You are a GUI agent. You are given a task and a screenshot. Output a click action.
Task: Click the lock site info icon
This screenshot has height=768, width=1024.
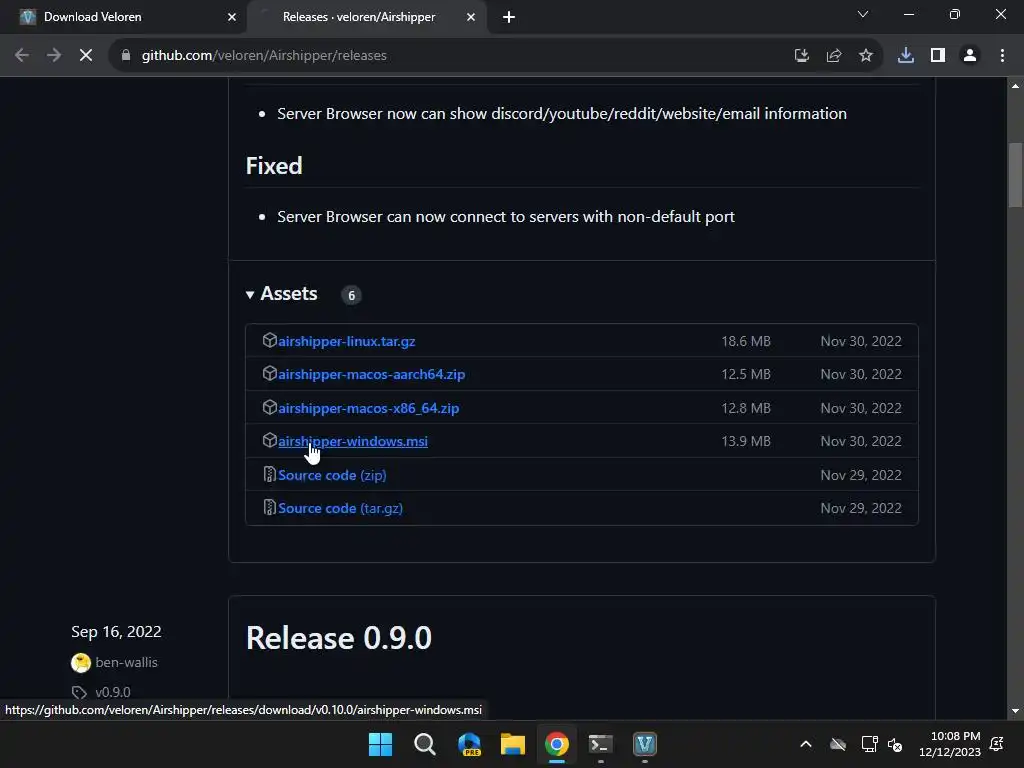coord(126,56)
